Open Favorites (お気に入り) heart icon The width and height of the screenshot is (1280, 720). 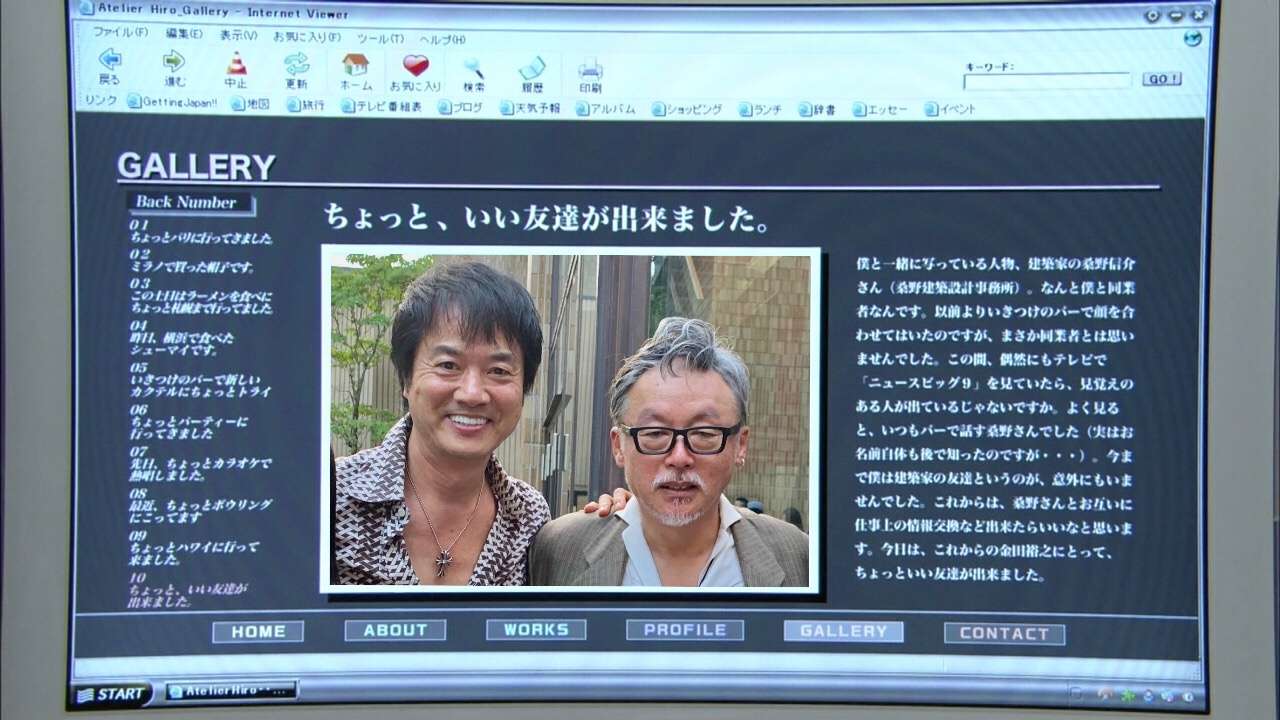click(415, 66)
